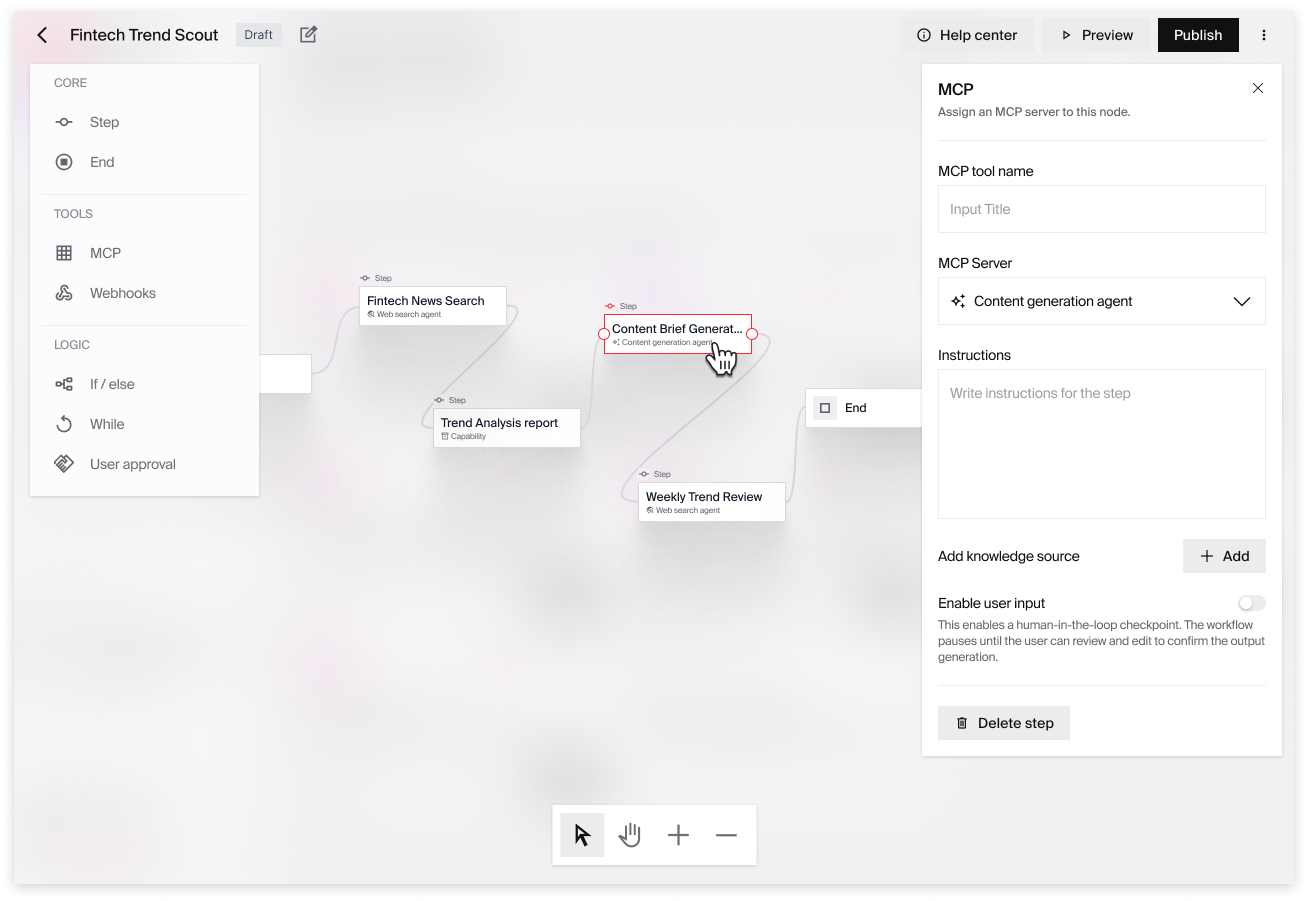1308x901 pixels.
Task: Select the End node tool in sidebar
Action: [101, 161]
